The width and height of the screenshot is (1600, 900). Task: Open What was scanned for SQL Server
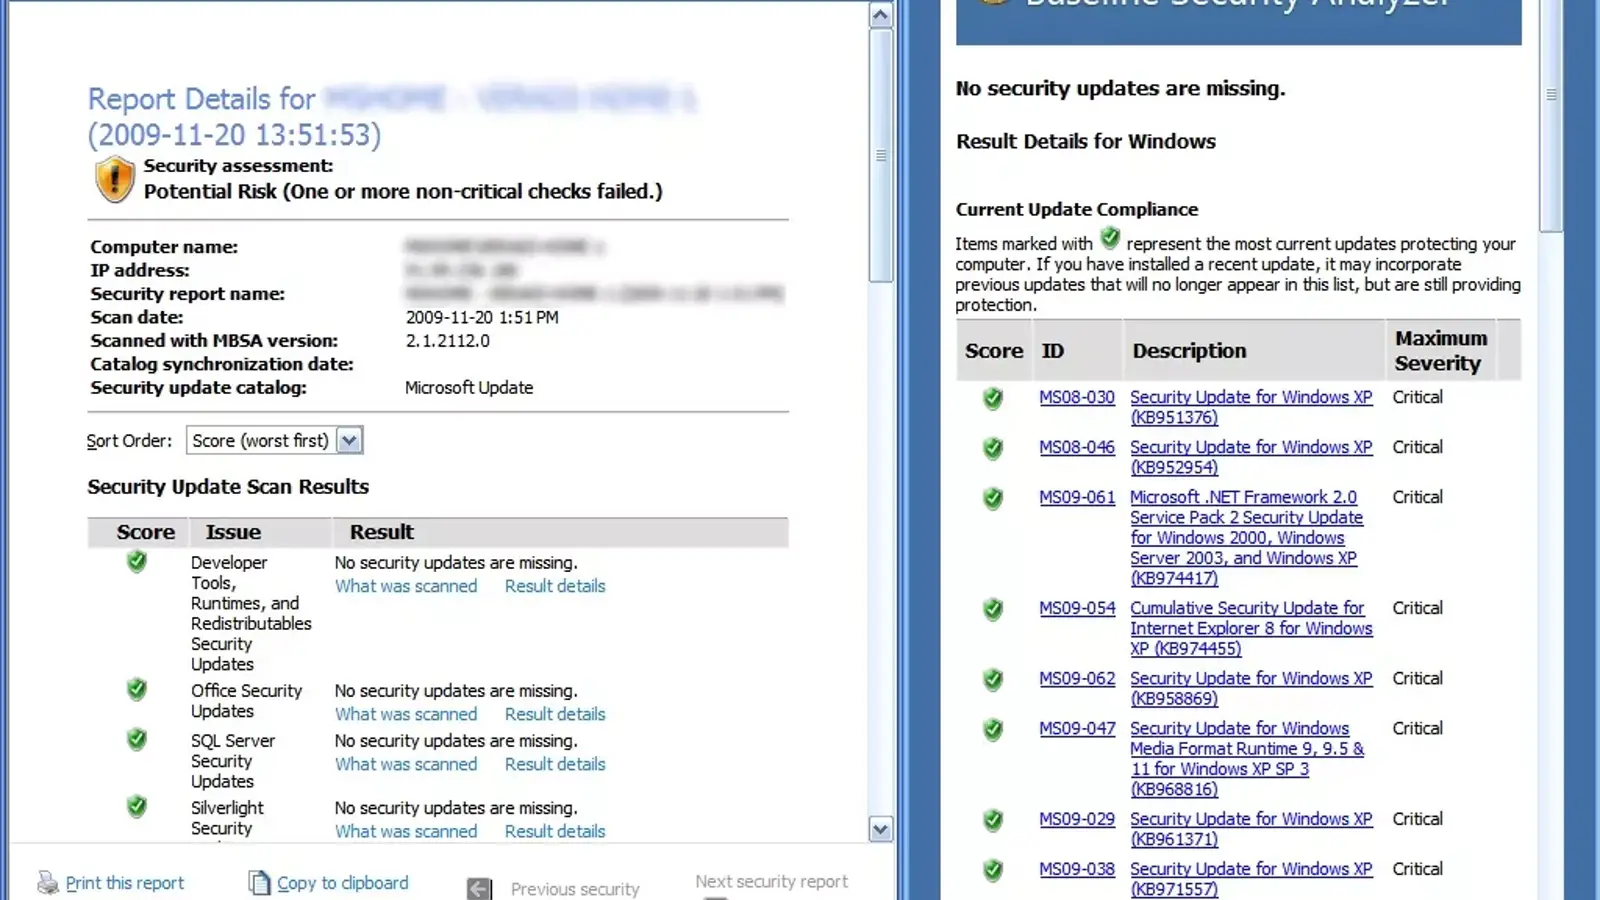point(405,764)
